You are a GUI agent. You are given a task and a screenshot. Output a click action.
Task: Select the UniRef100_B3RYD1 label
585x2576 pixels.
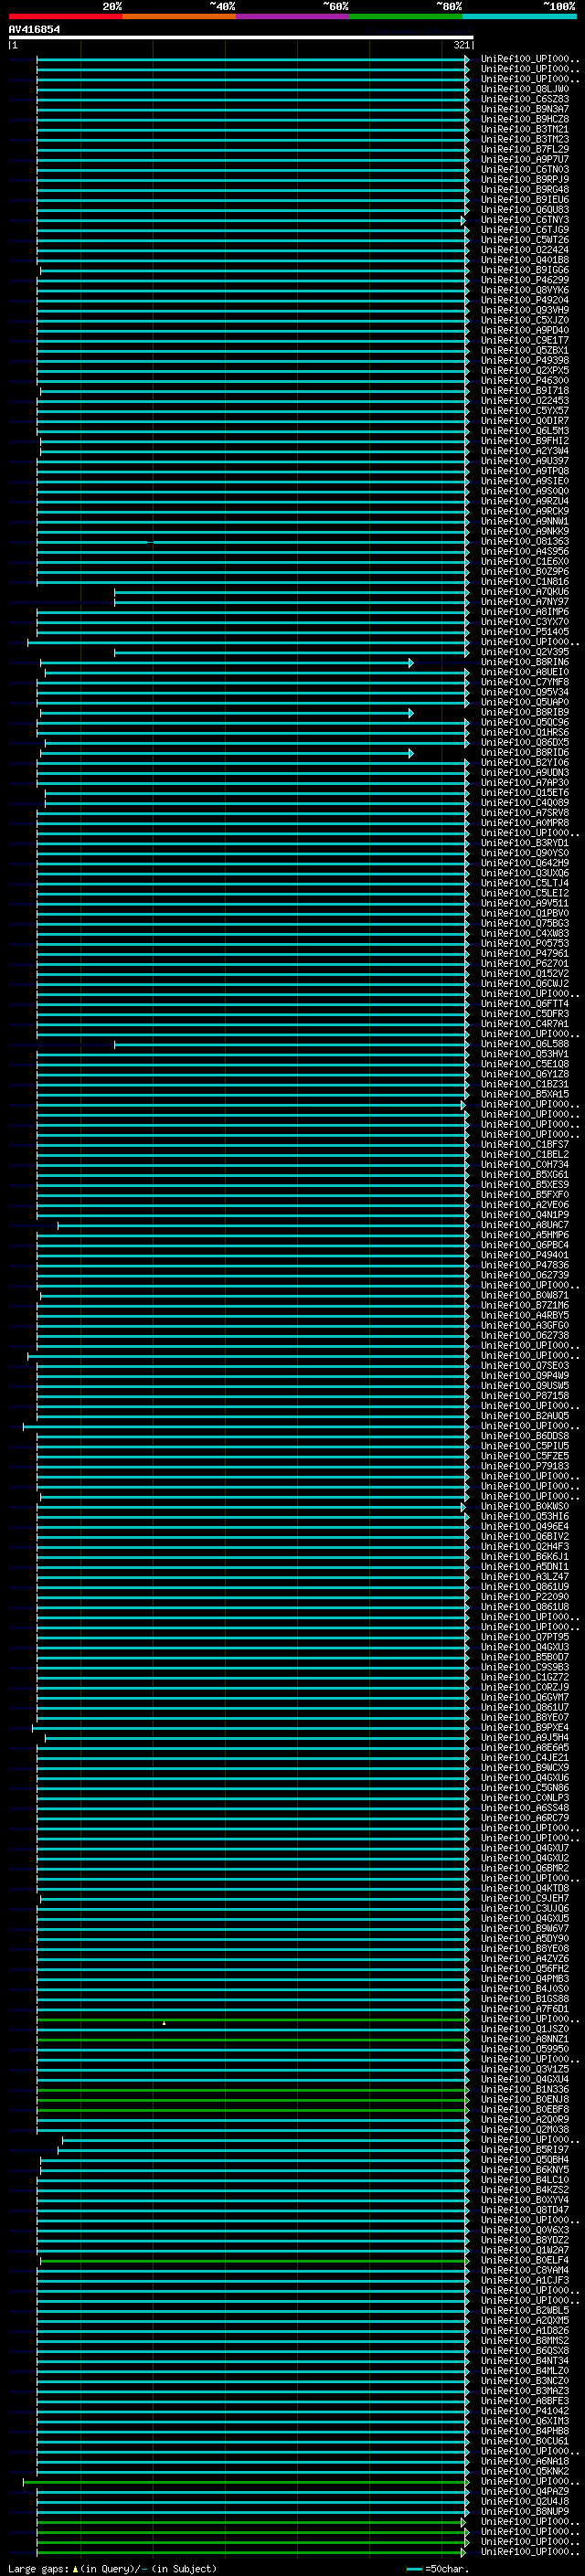point(525,843)
